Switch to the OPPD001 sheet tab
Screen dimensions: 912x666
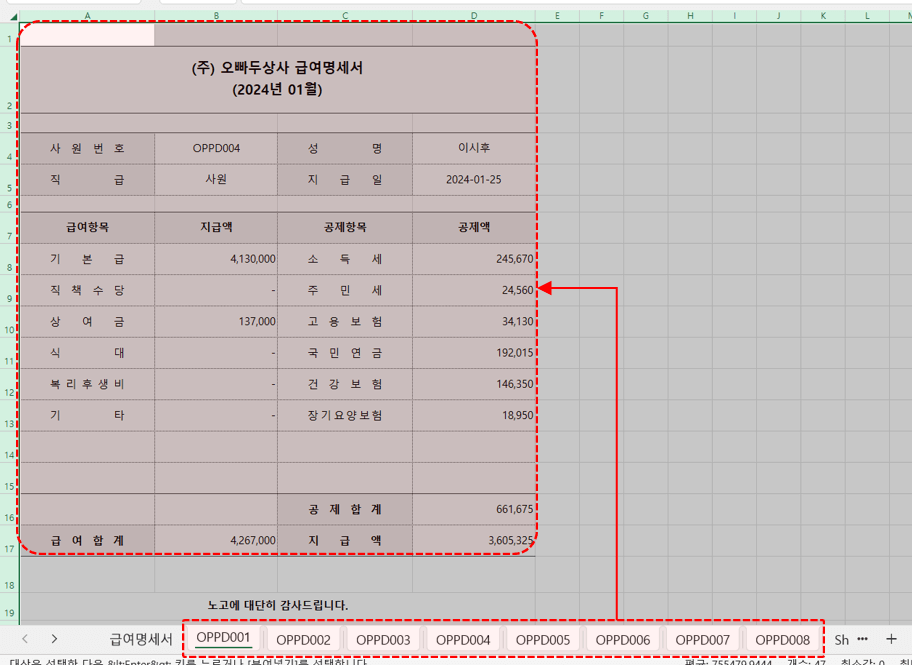point(223,638)
